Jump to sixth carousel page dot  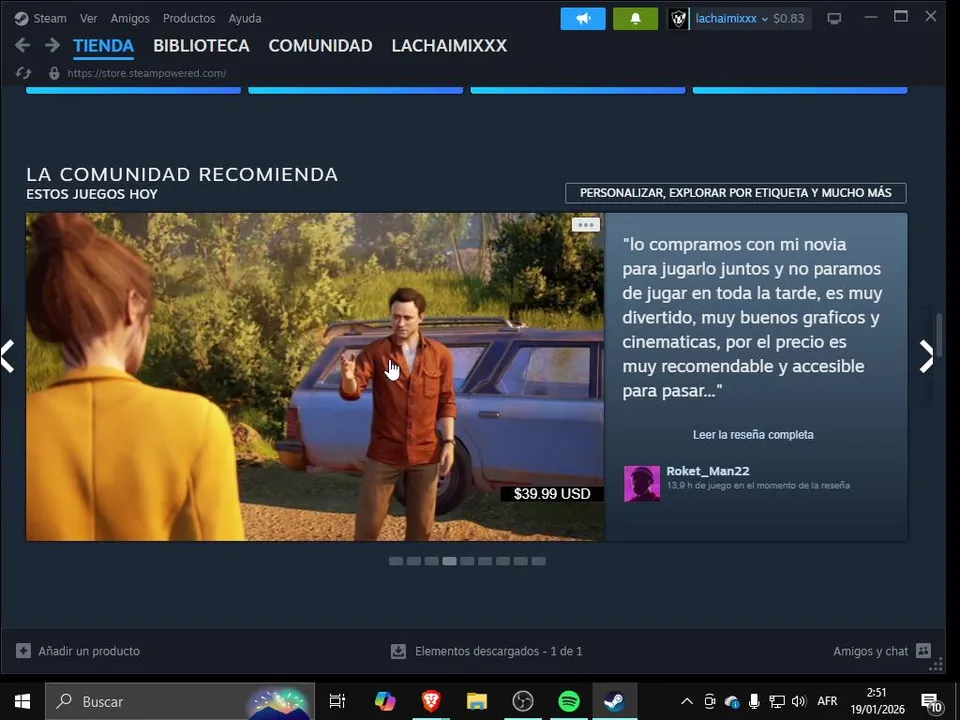point(485,561)
